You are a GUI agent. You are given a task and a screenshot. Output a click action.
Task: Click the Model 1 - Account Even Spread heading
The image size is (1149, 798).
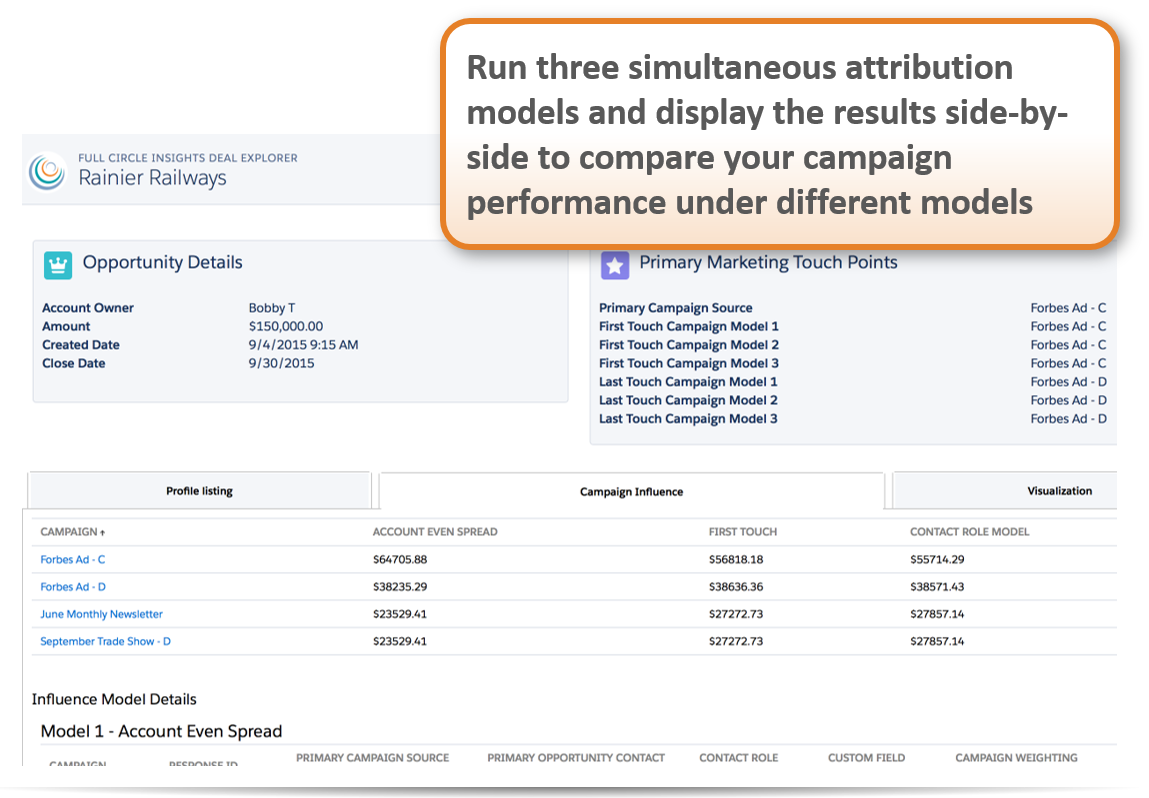tap(159, 730)
